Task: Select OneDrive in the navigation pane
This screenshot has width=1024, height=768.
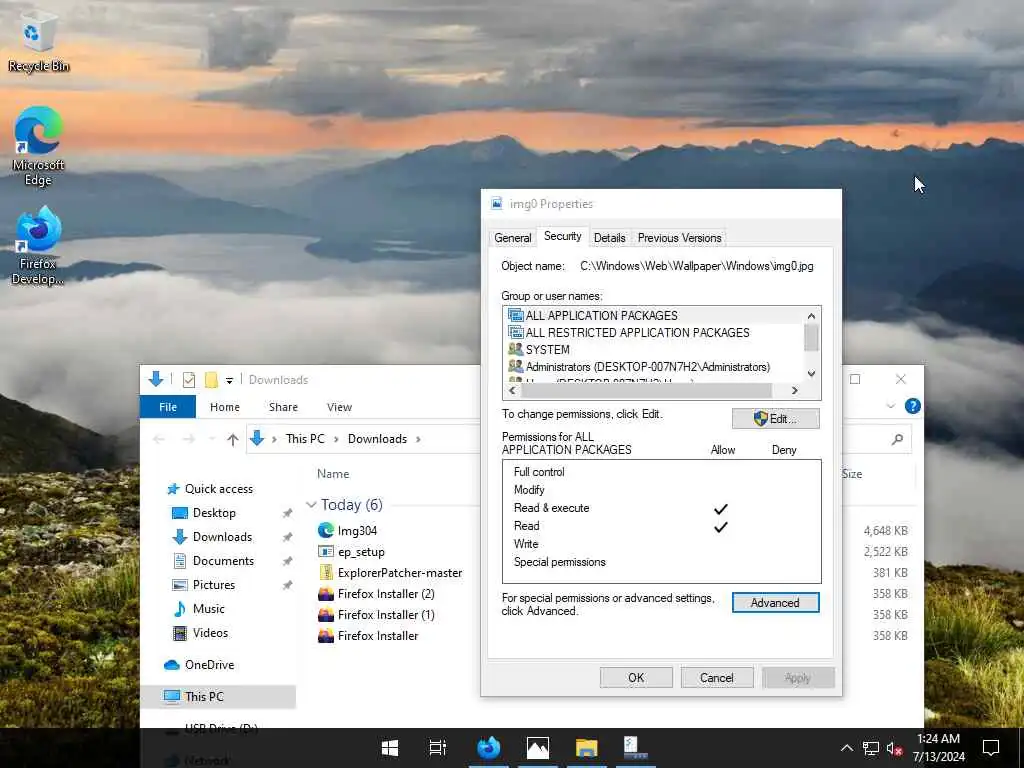Action: (x=209, y=665)
